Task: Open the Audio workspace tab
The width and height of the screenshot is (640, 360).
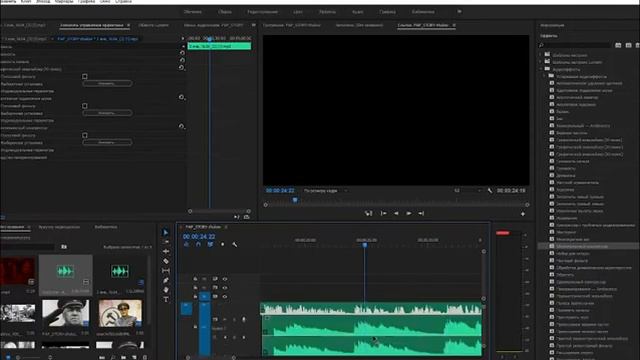Action: [358, 12]
